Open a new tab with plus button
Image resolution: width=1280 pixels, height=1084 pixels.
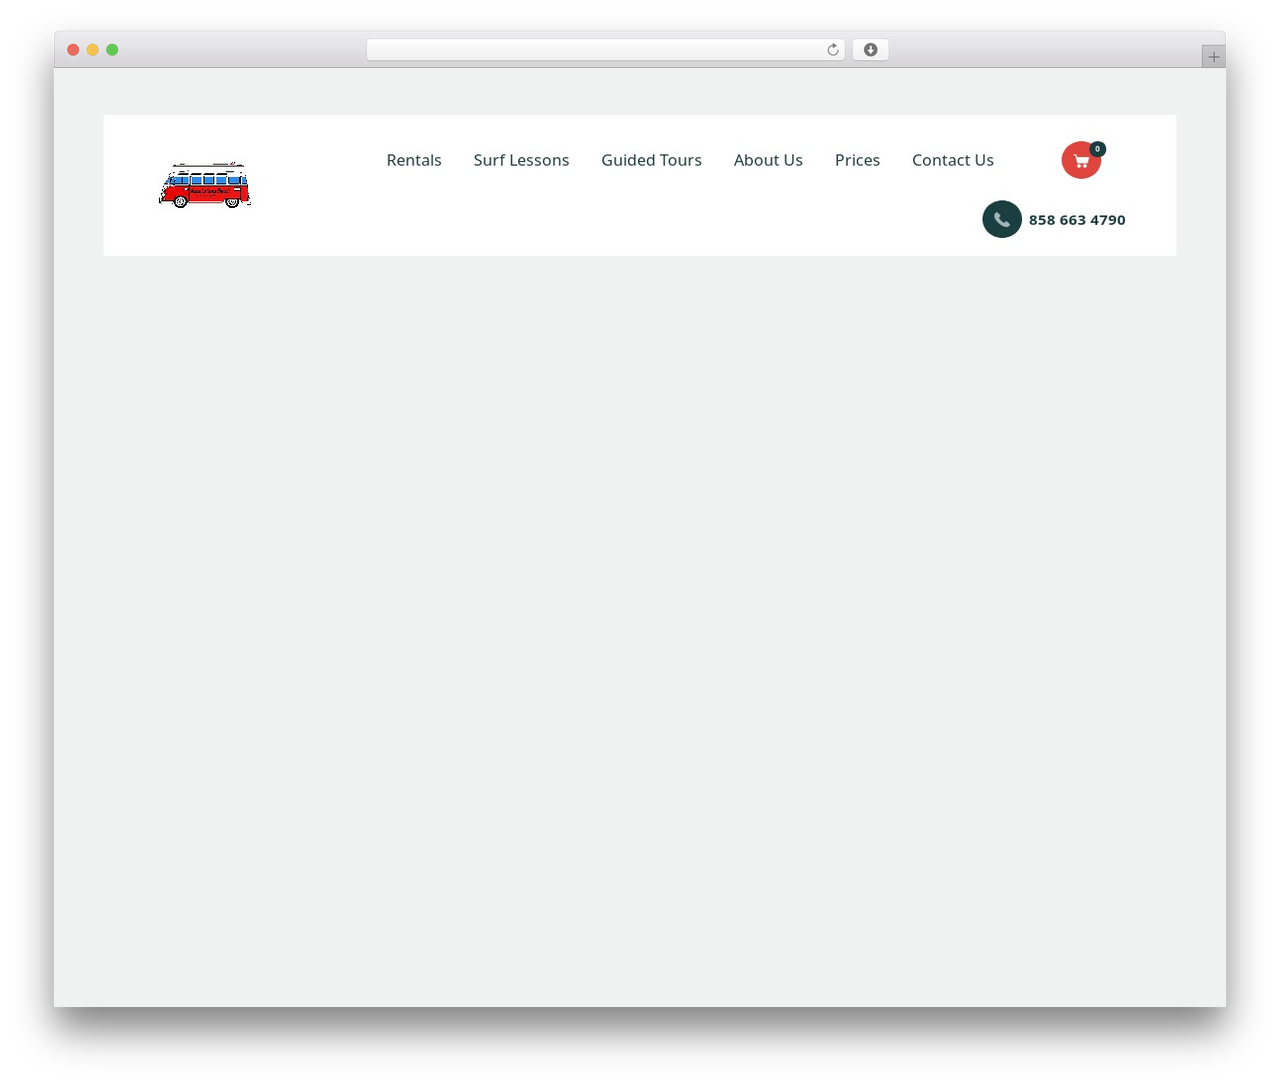point(1213,57)
